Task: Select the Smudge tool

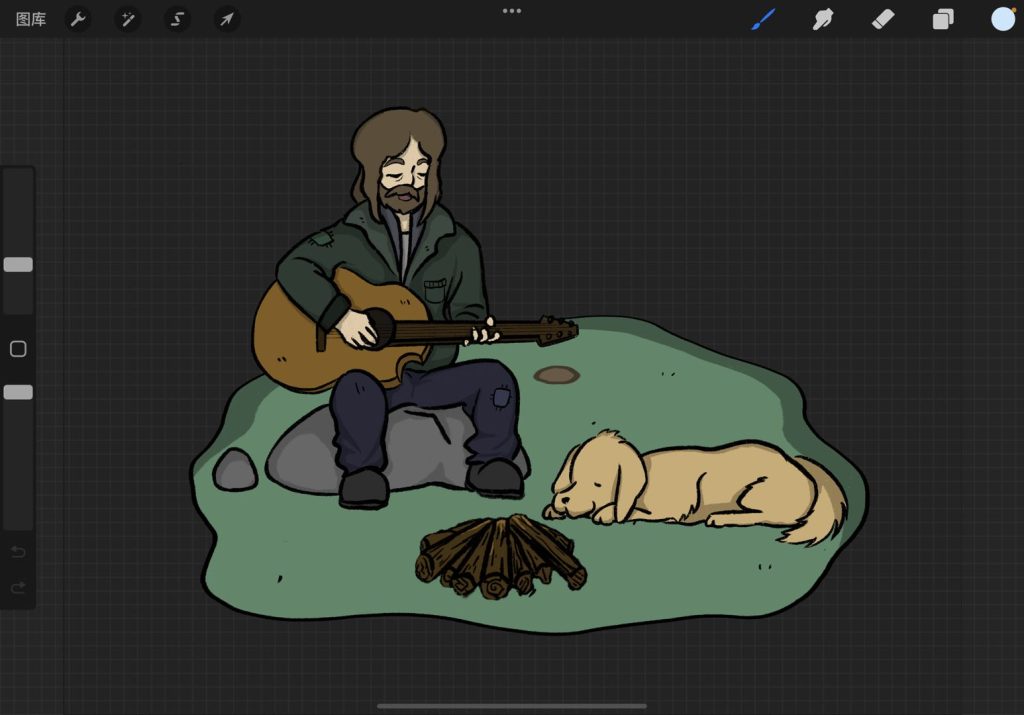Action: (823, 19)
